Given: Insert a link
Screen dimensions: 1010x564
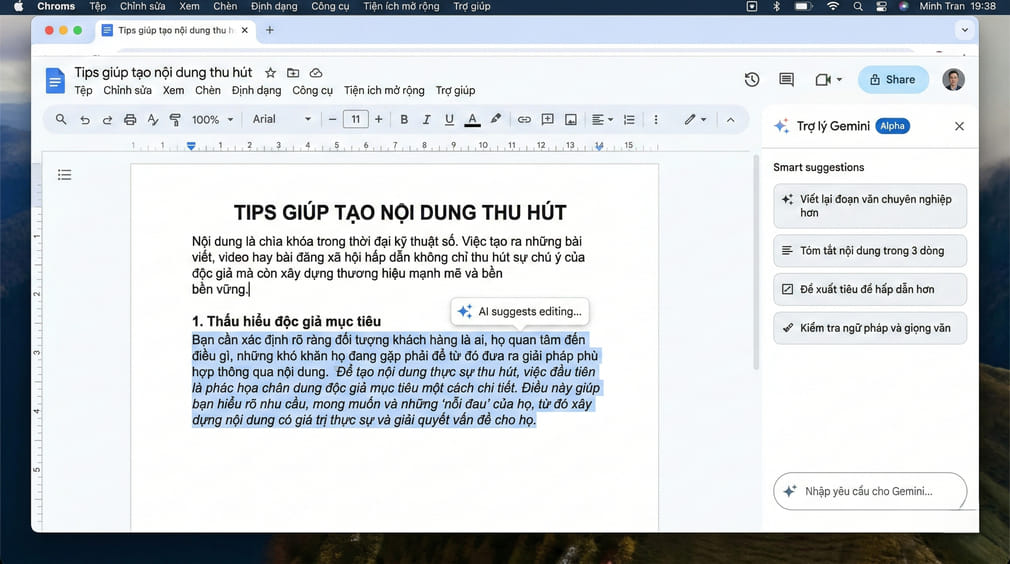Looking at the screenshot, I should click(x=524, y=120).
